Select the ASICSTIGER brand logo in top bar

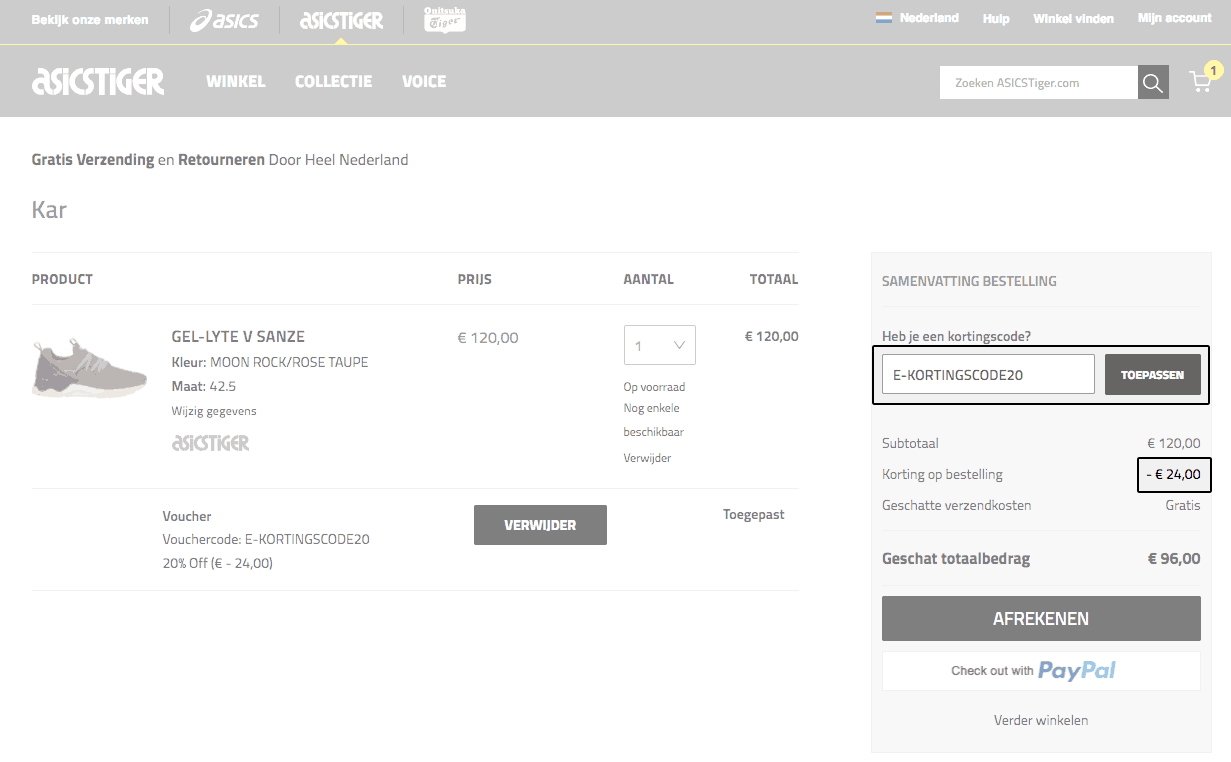click(341, 20)
